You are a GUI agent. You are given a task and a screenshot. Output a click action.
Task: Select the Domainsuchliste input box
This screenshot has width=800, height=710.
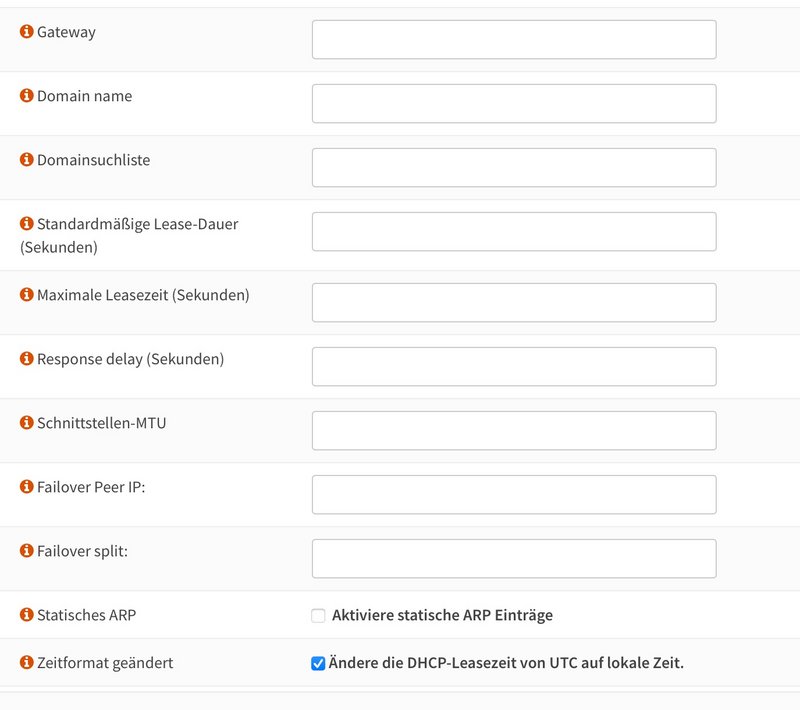tap(514, 168)
